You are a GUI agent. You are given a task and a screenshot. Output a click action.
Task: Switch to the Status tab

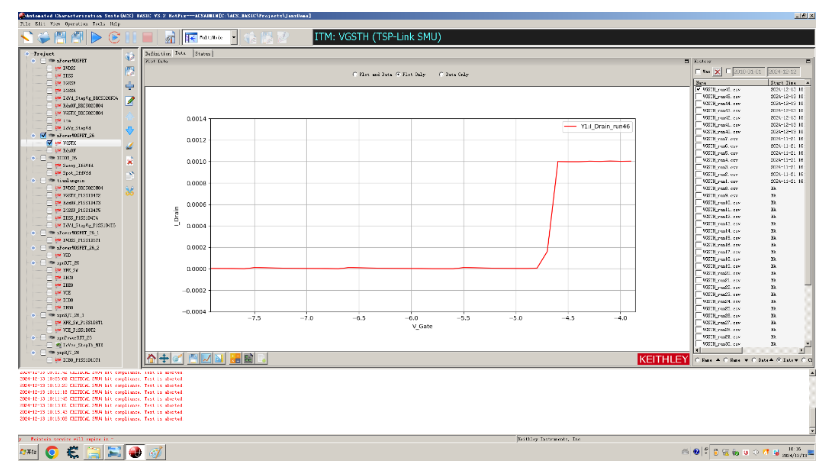(x=203, y=54)
